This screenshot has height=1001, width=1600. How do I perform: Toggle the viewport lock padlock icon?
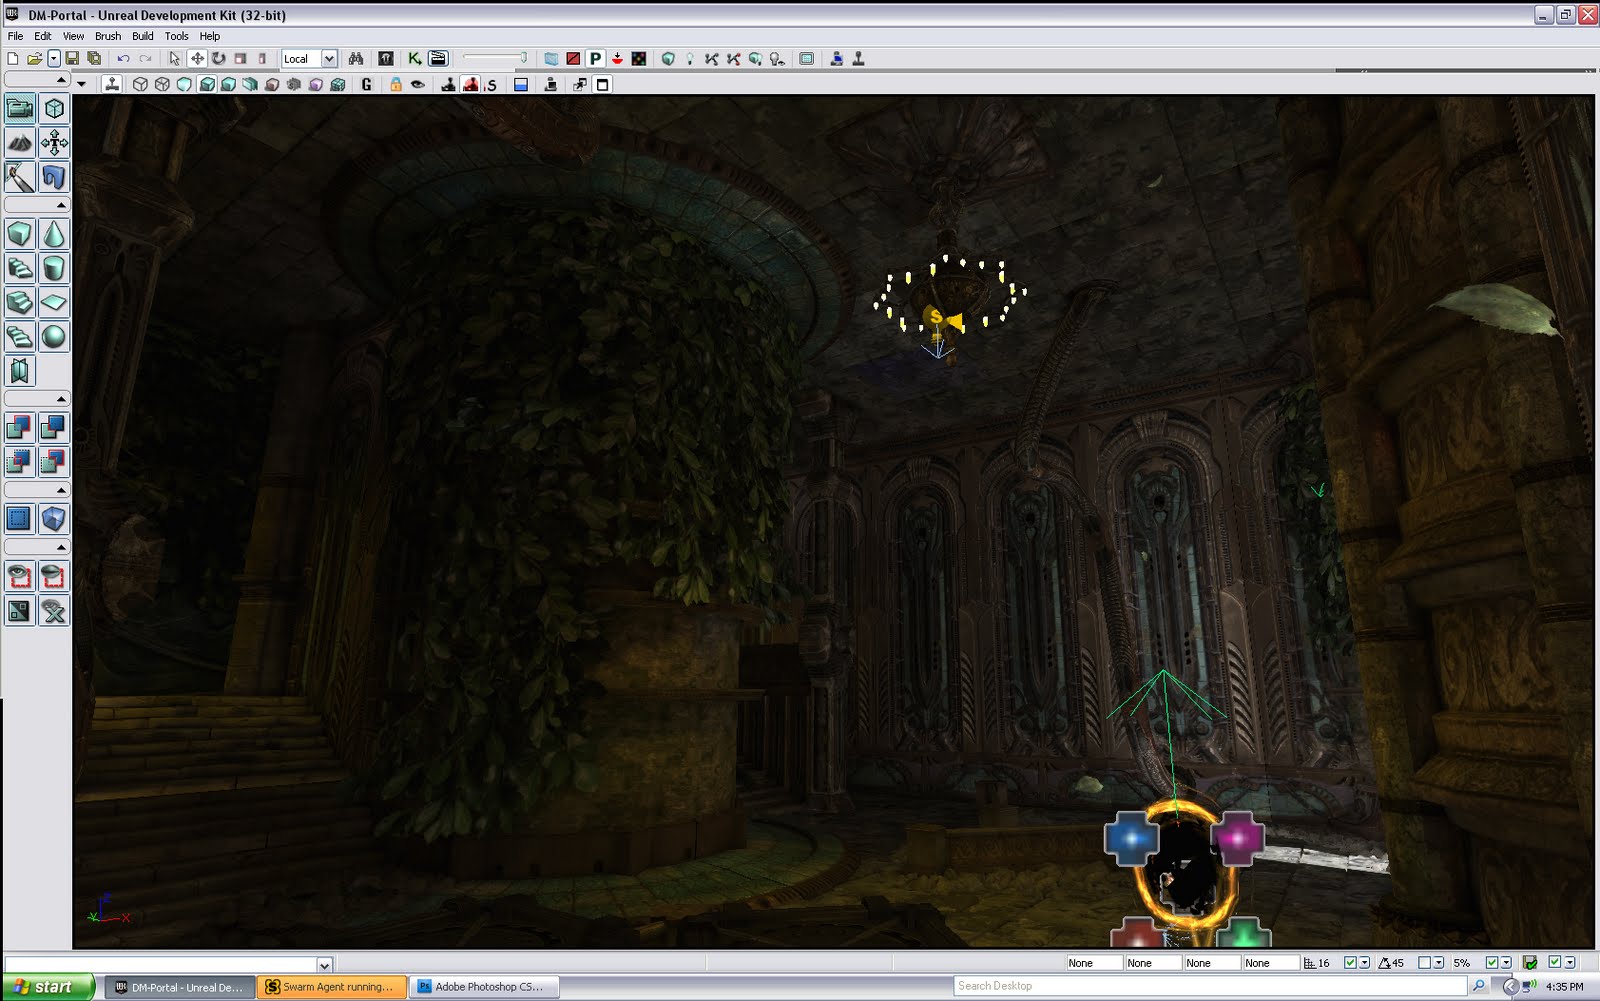pos(396,85)
